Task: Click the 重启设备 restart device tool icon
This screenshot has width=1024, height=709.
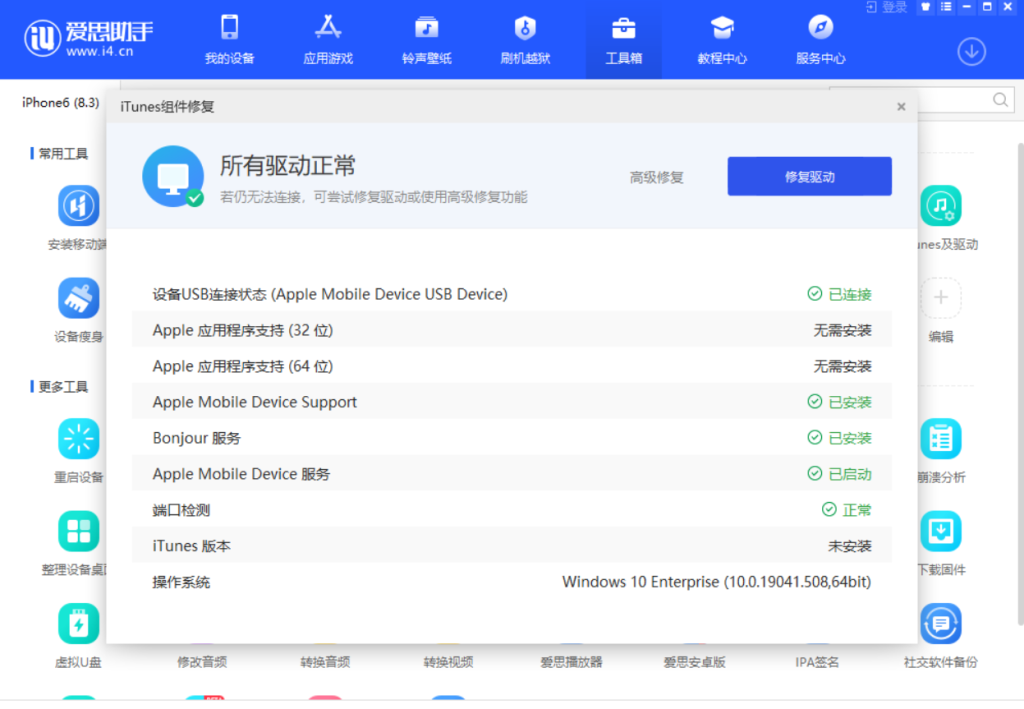Action: pos(78,438)
